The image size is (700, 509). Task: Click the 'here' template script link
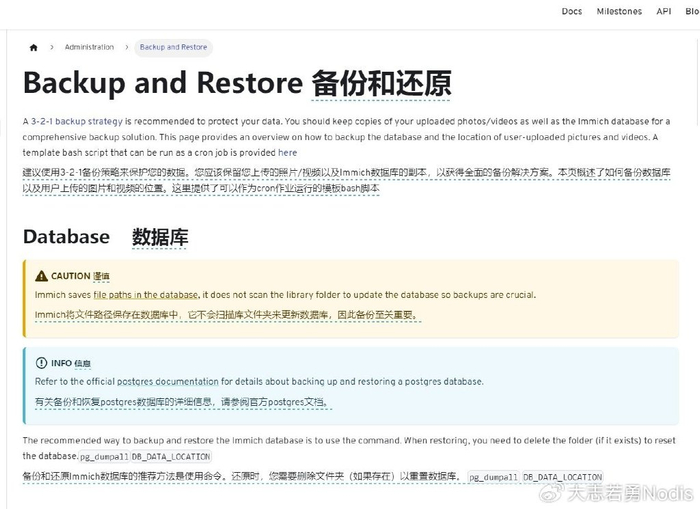(x=288, y=153)
